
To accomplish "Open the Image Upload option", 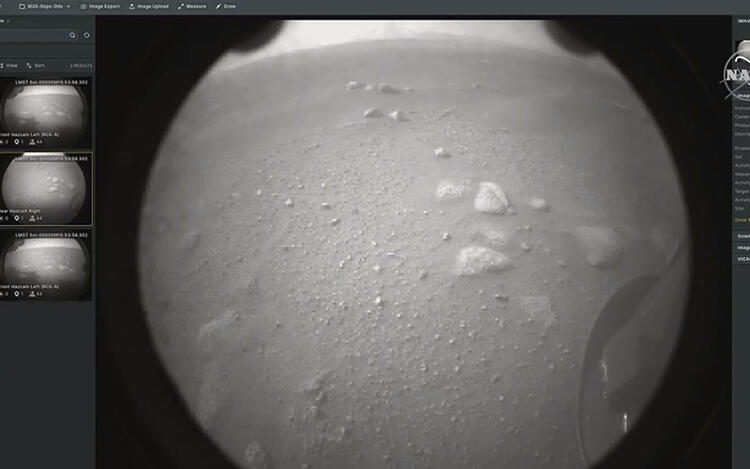I will 153,6.
